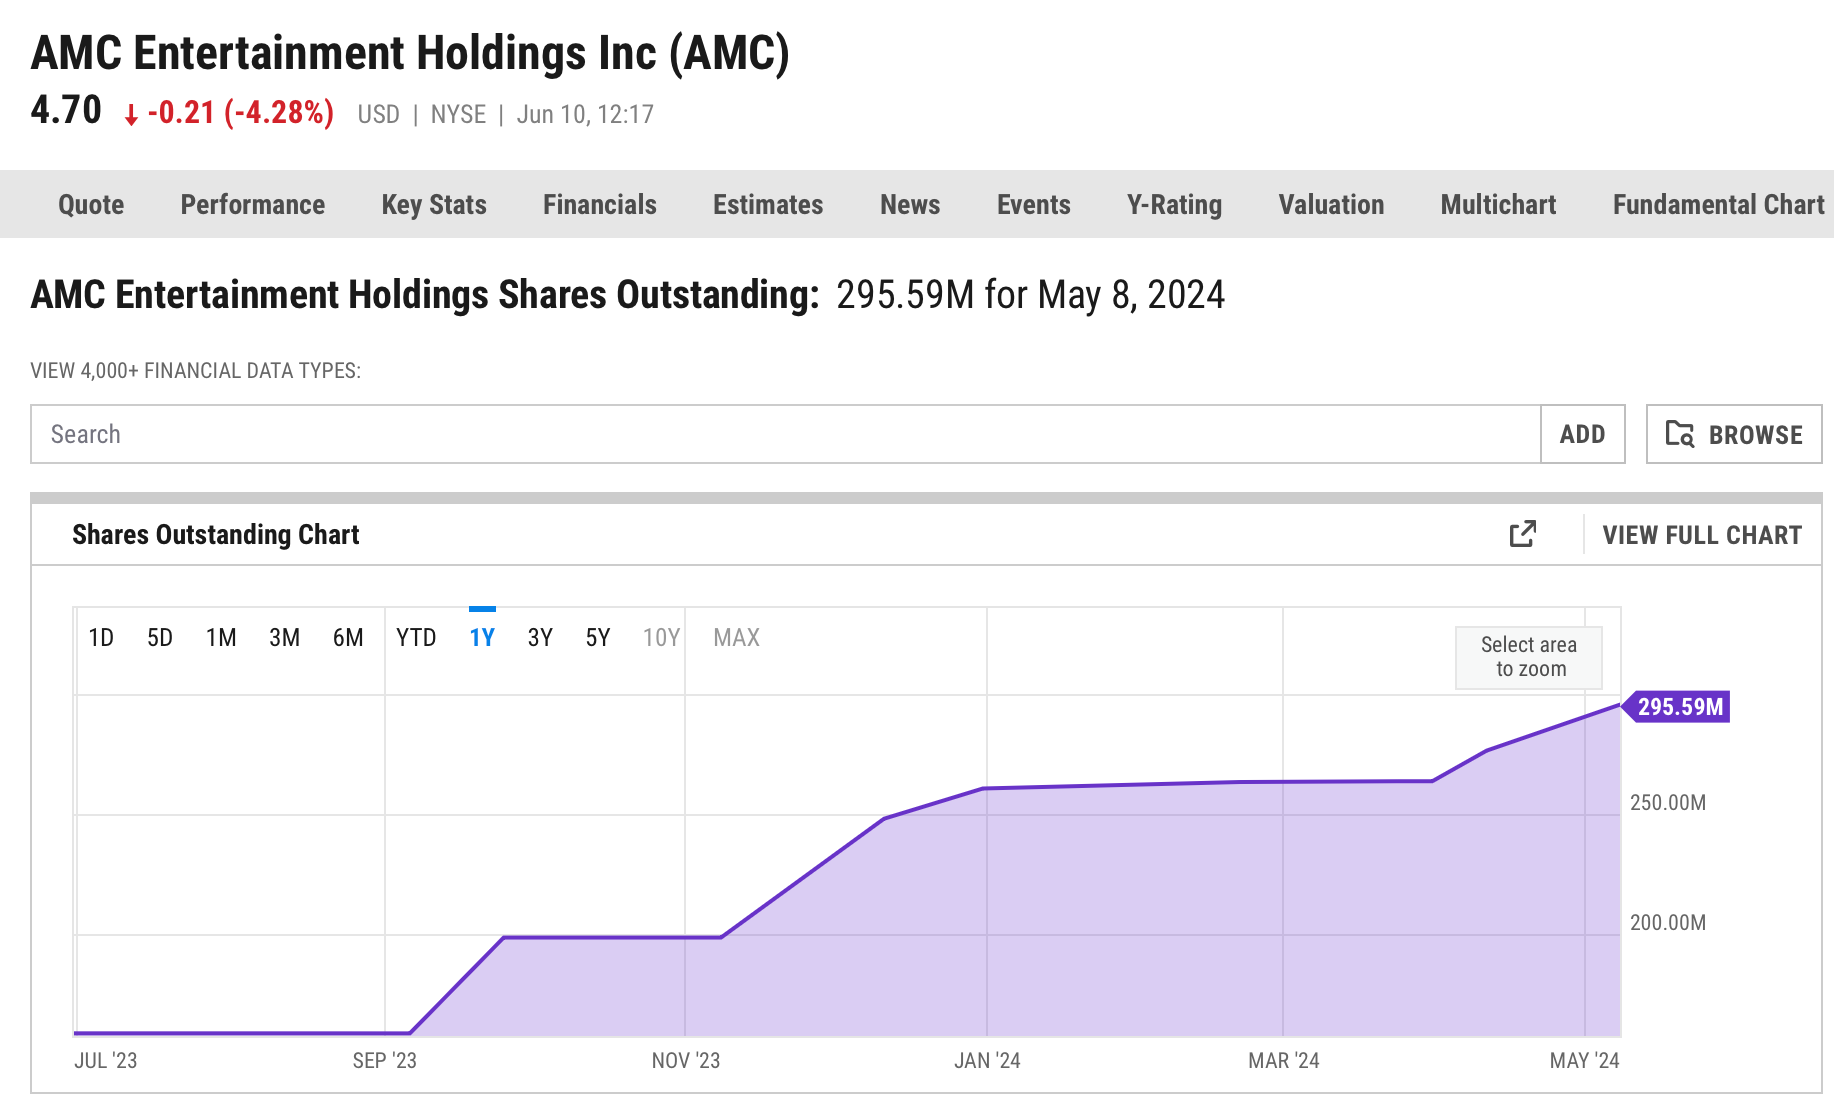Enable the 5Y chart view
The image size is (1834, 1106).
pos(598,637)
